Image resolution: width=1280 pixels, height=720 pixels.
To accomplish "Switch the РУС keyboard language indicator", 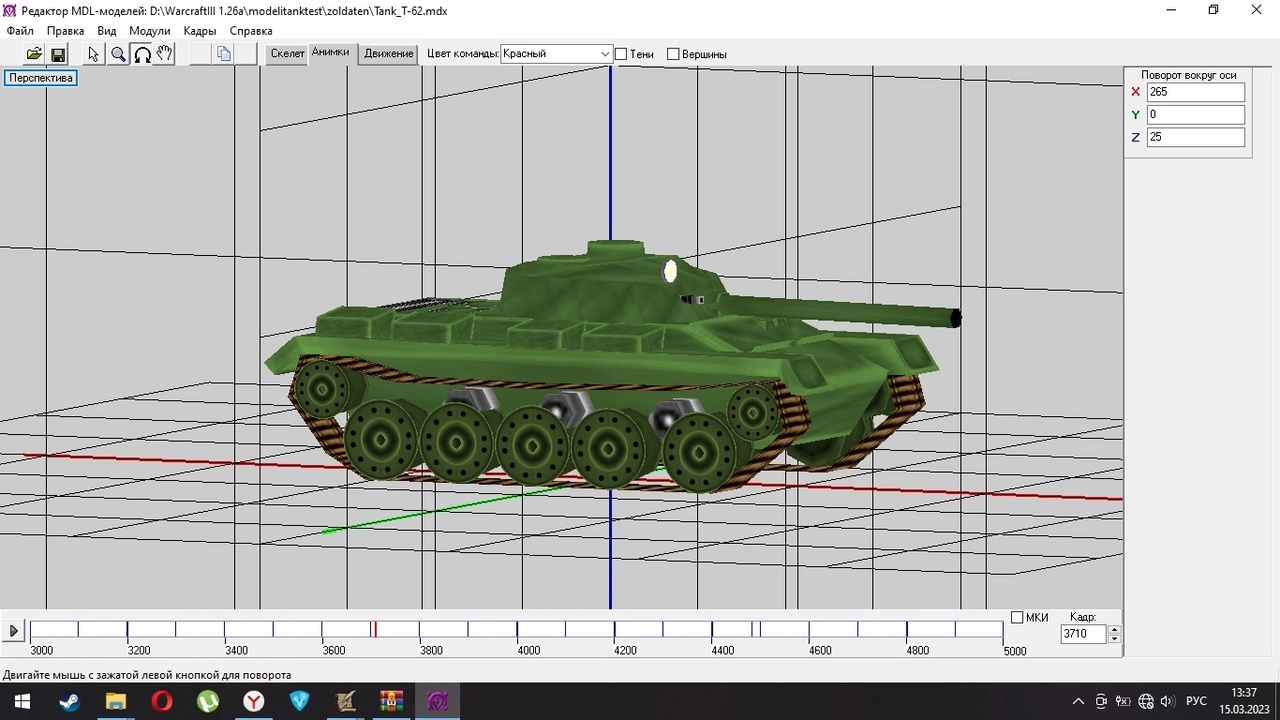I will click(1196, 701).
